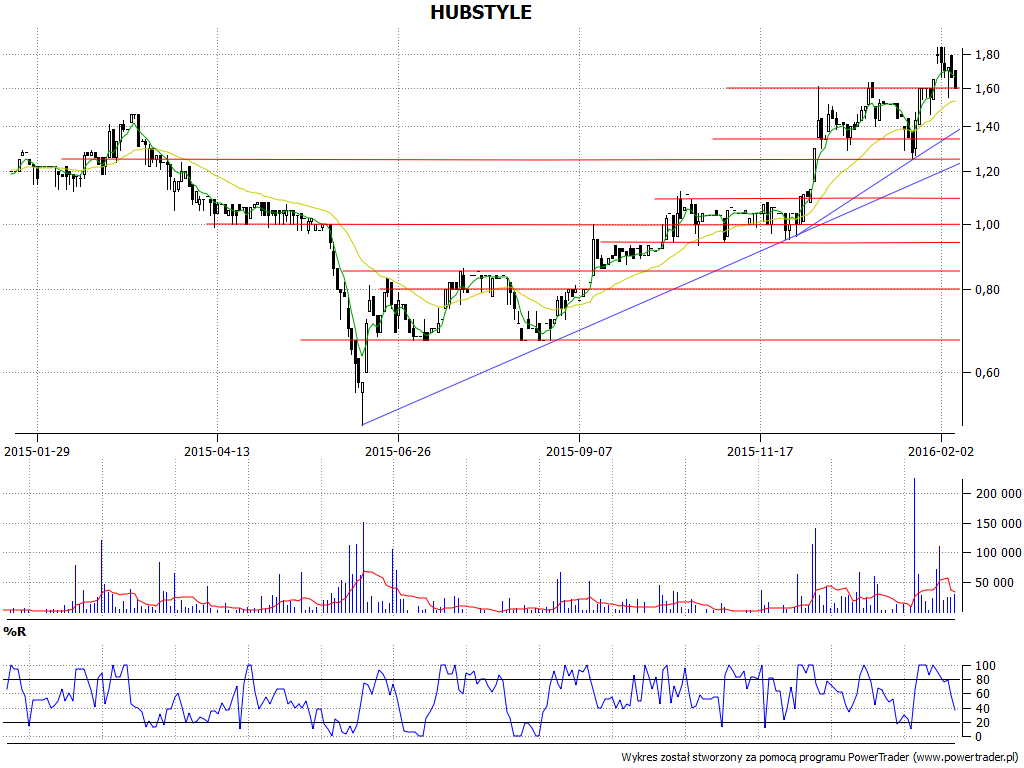
Task: Click the 2016-02-02 date label
Action: click(940, 451)
